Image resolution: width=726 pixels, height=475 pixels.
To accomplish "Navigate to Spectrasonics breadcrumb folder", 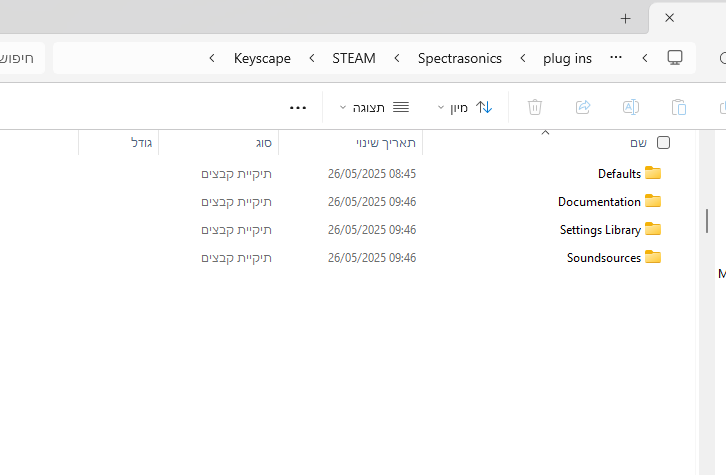I will coord(460,58).
